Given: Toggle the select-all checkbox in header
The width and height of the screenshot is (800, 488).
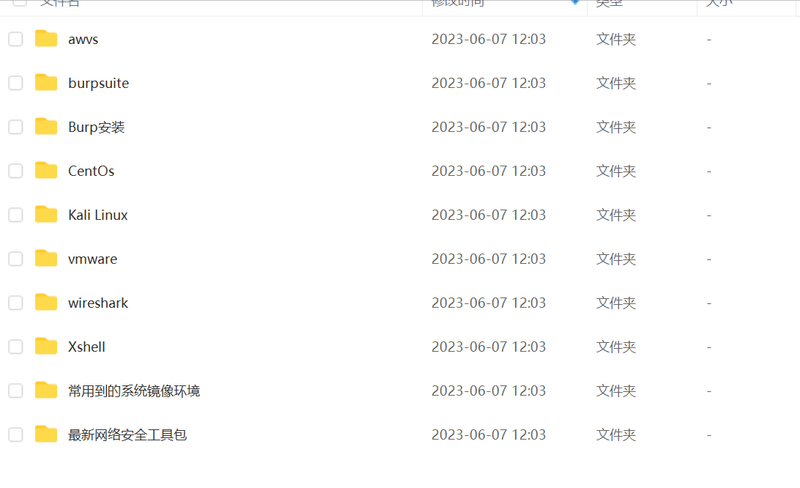Looking at the screenshot, I should tap(19, 2).
